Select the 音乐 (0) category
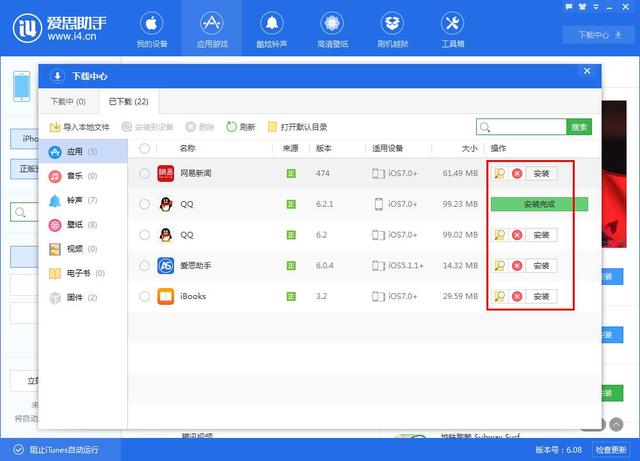 pos(83,176)
